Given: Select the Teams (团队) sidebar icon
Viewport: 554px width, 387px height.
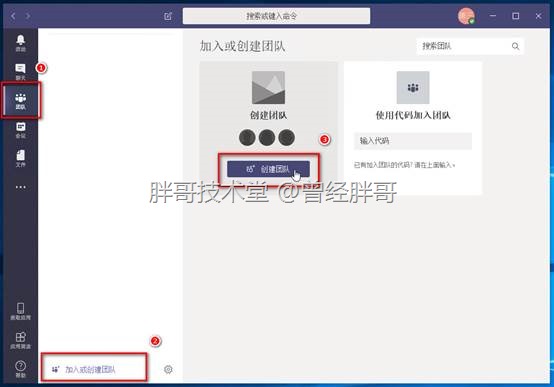Looking at the screenshot, I should [20, 101].
